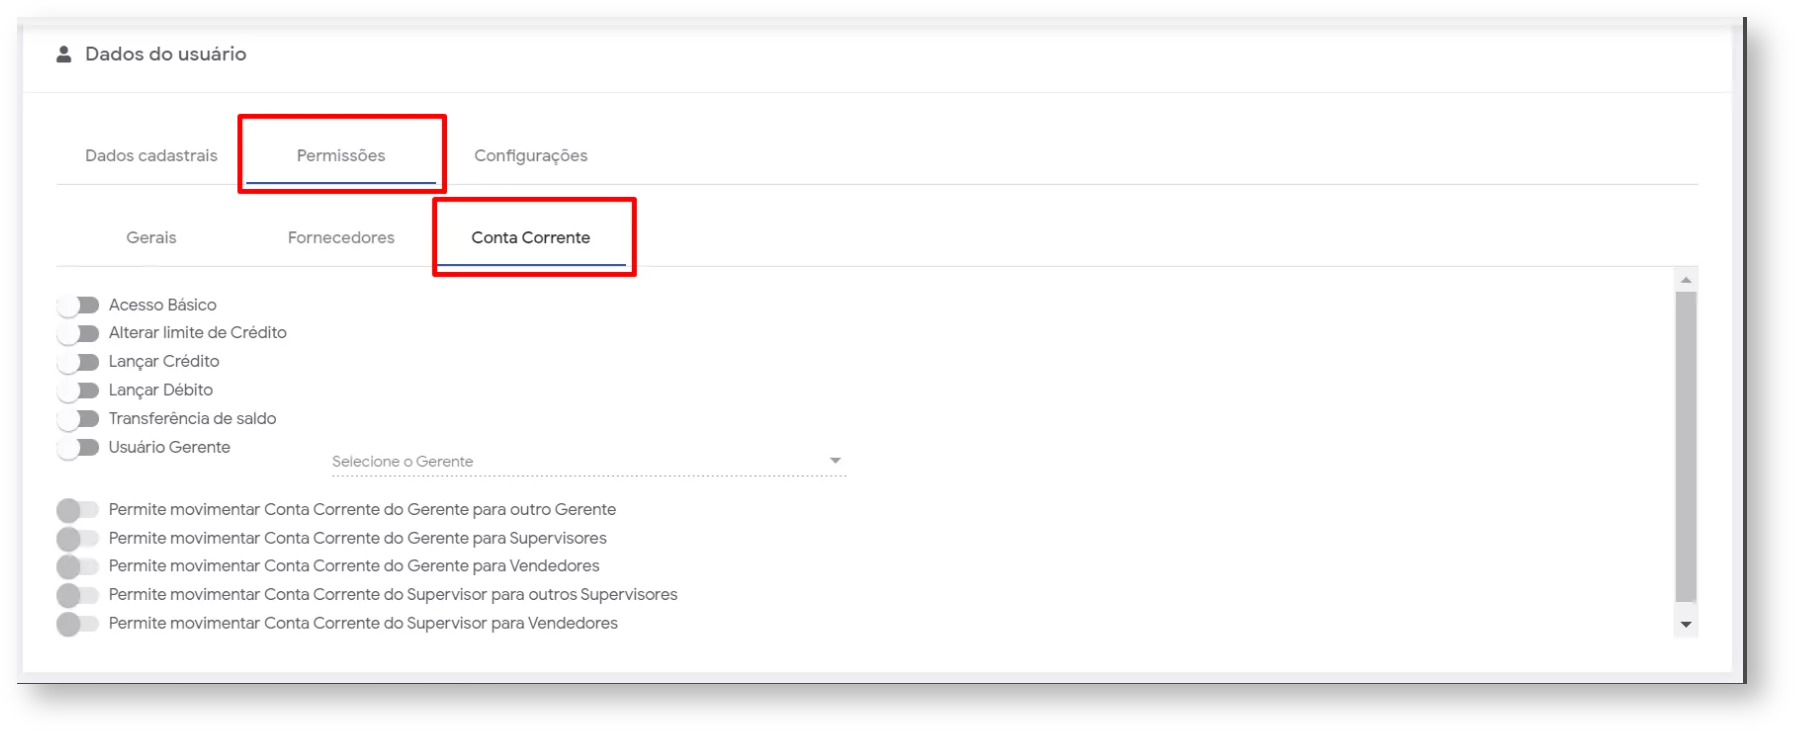Toggle Gerente para Supervisores movement permission

click(x=78, y=539)
